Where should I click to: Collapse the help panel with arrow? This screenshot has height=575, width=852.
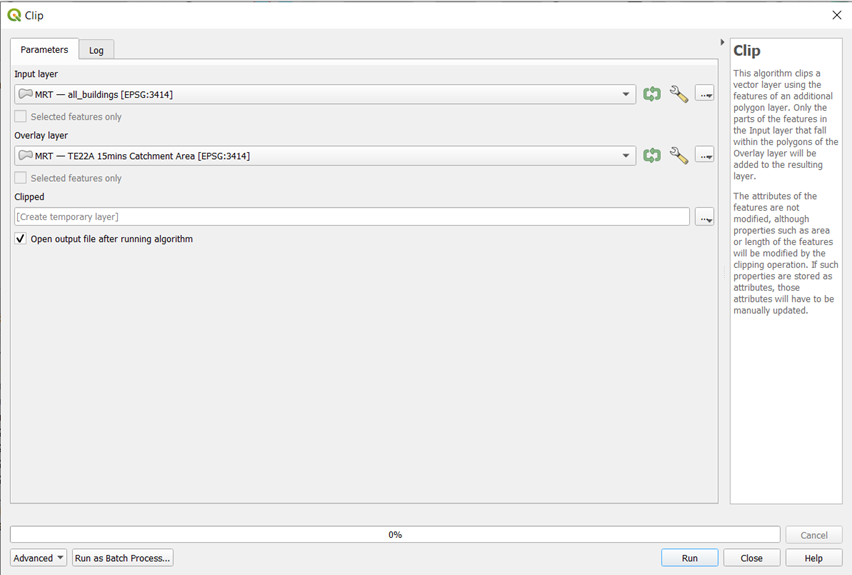point(723,42)
